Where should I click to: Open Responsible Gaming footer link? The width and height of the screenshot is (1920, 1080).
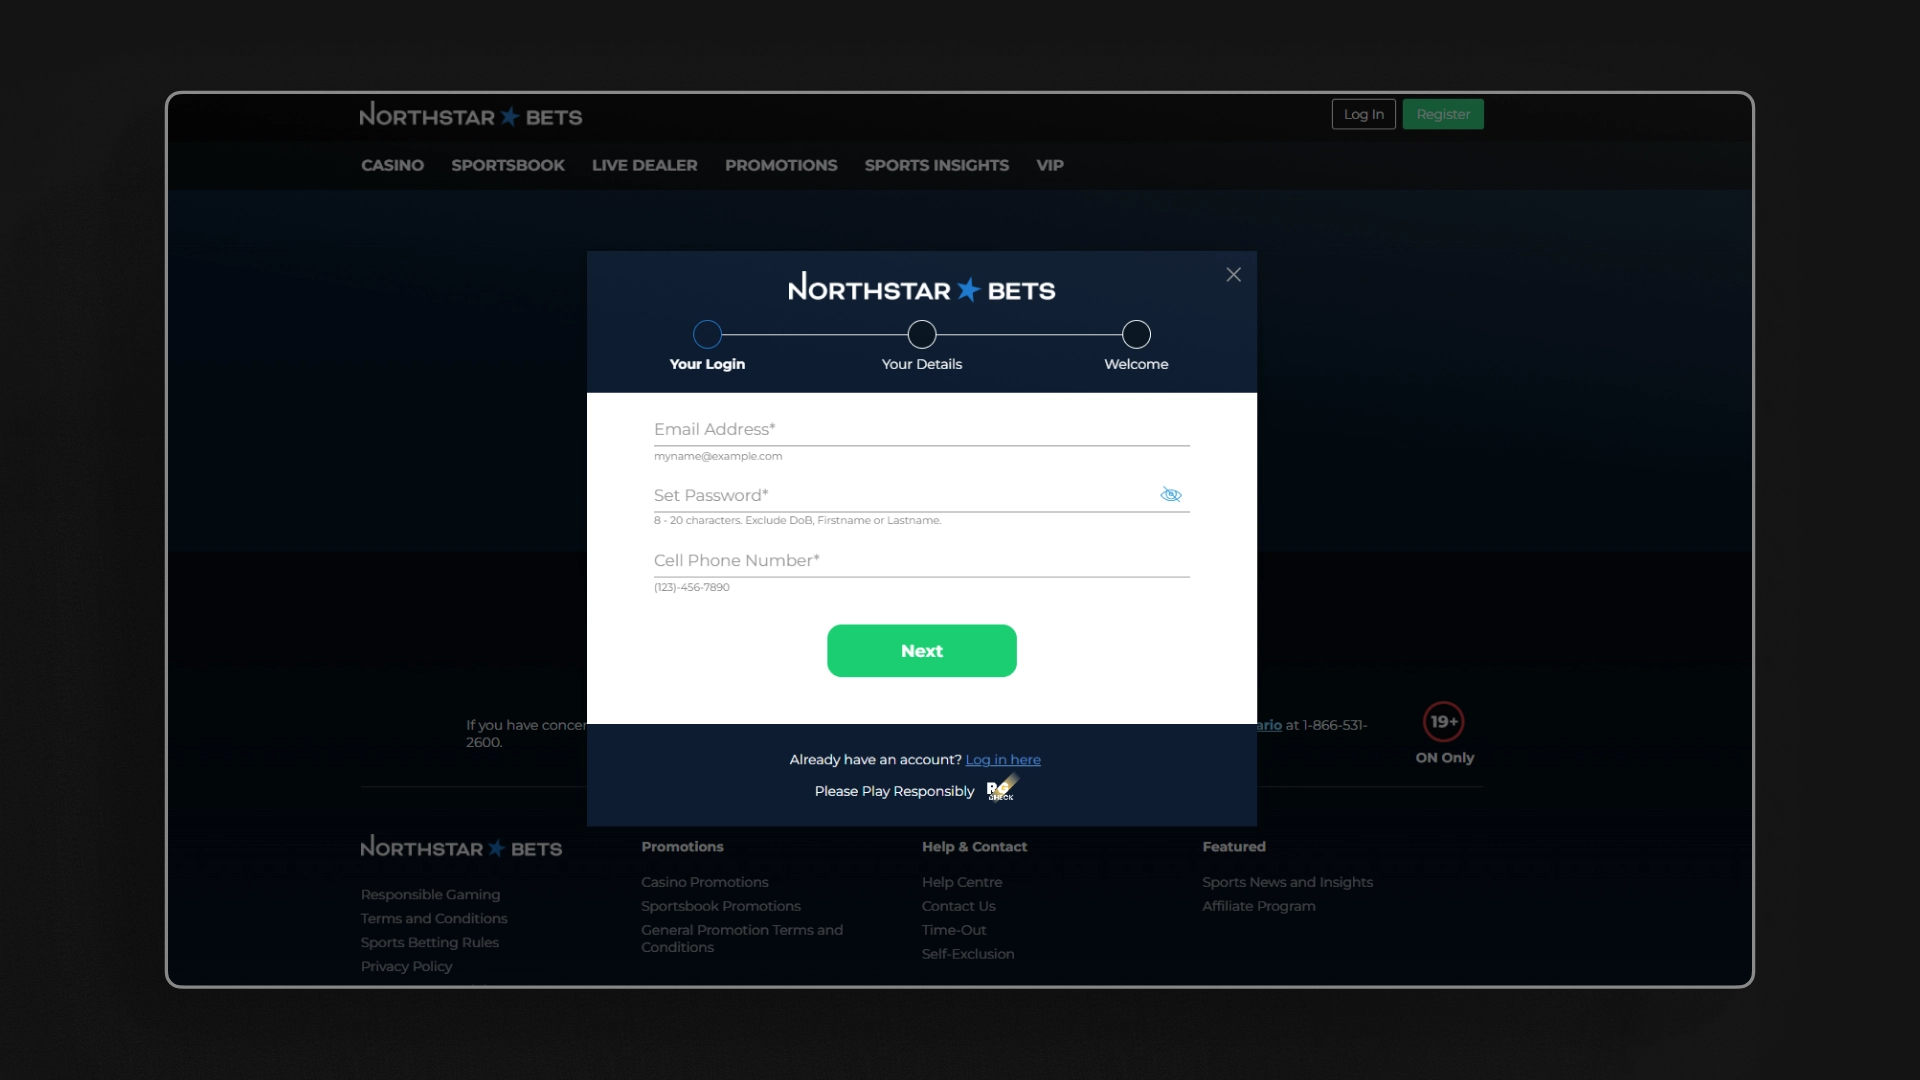(431, 895)
